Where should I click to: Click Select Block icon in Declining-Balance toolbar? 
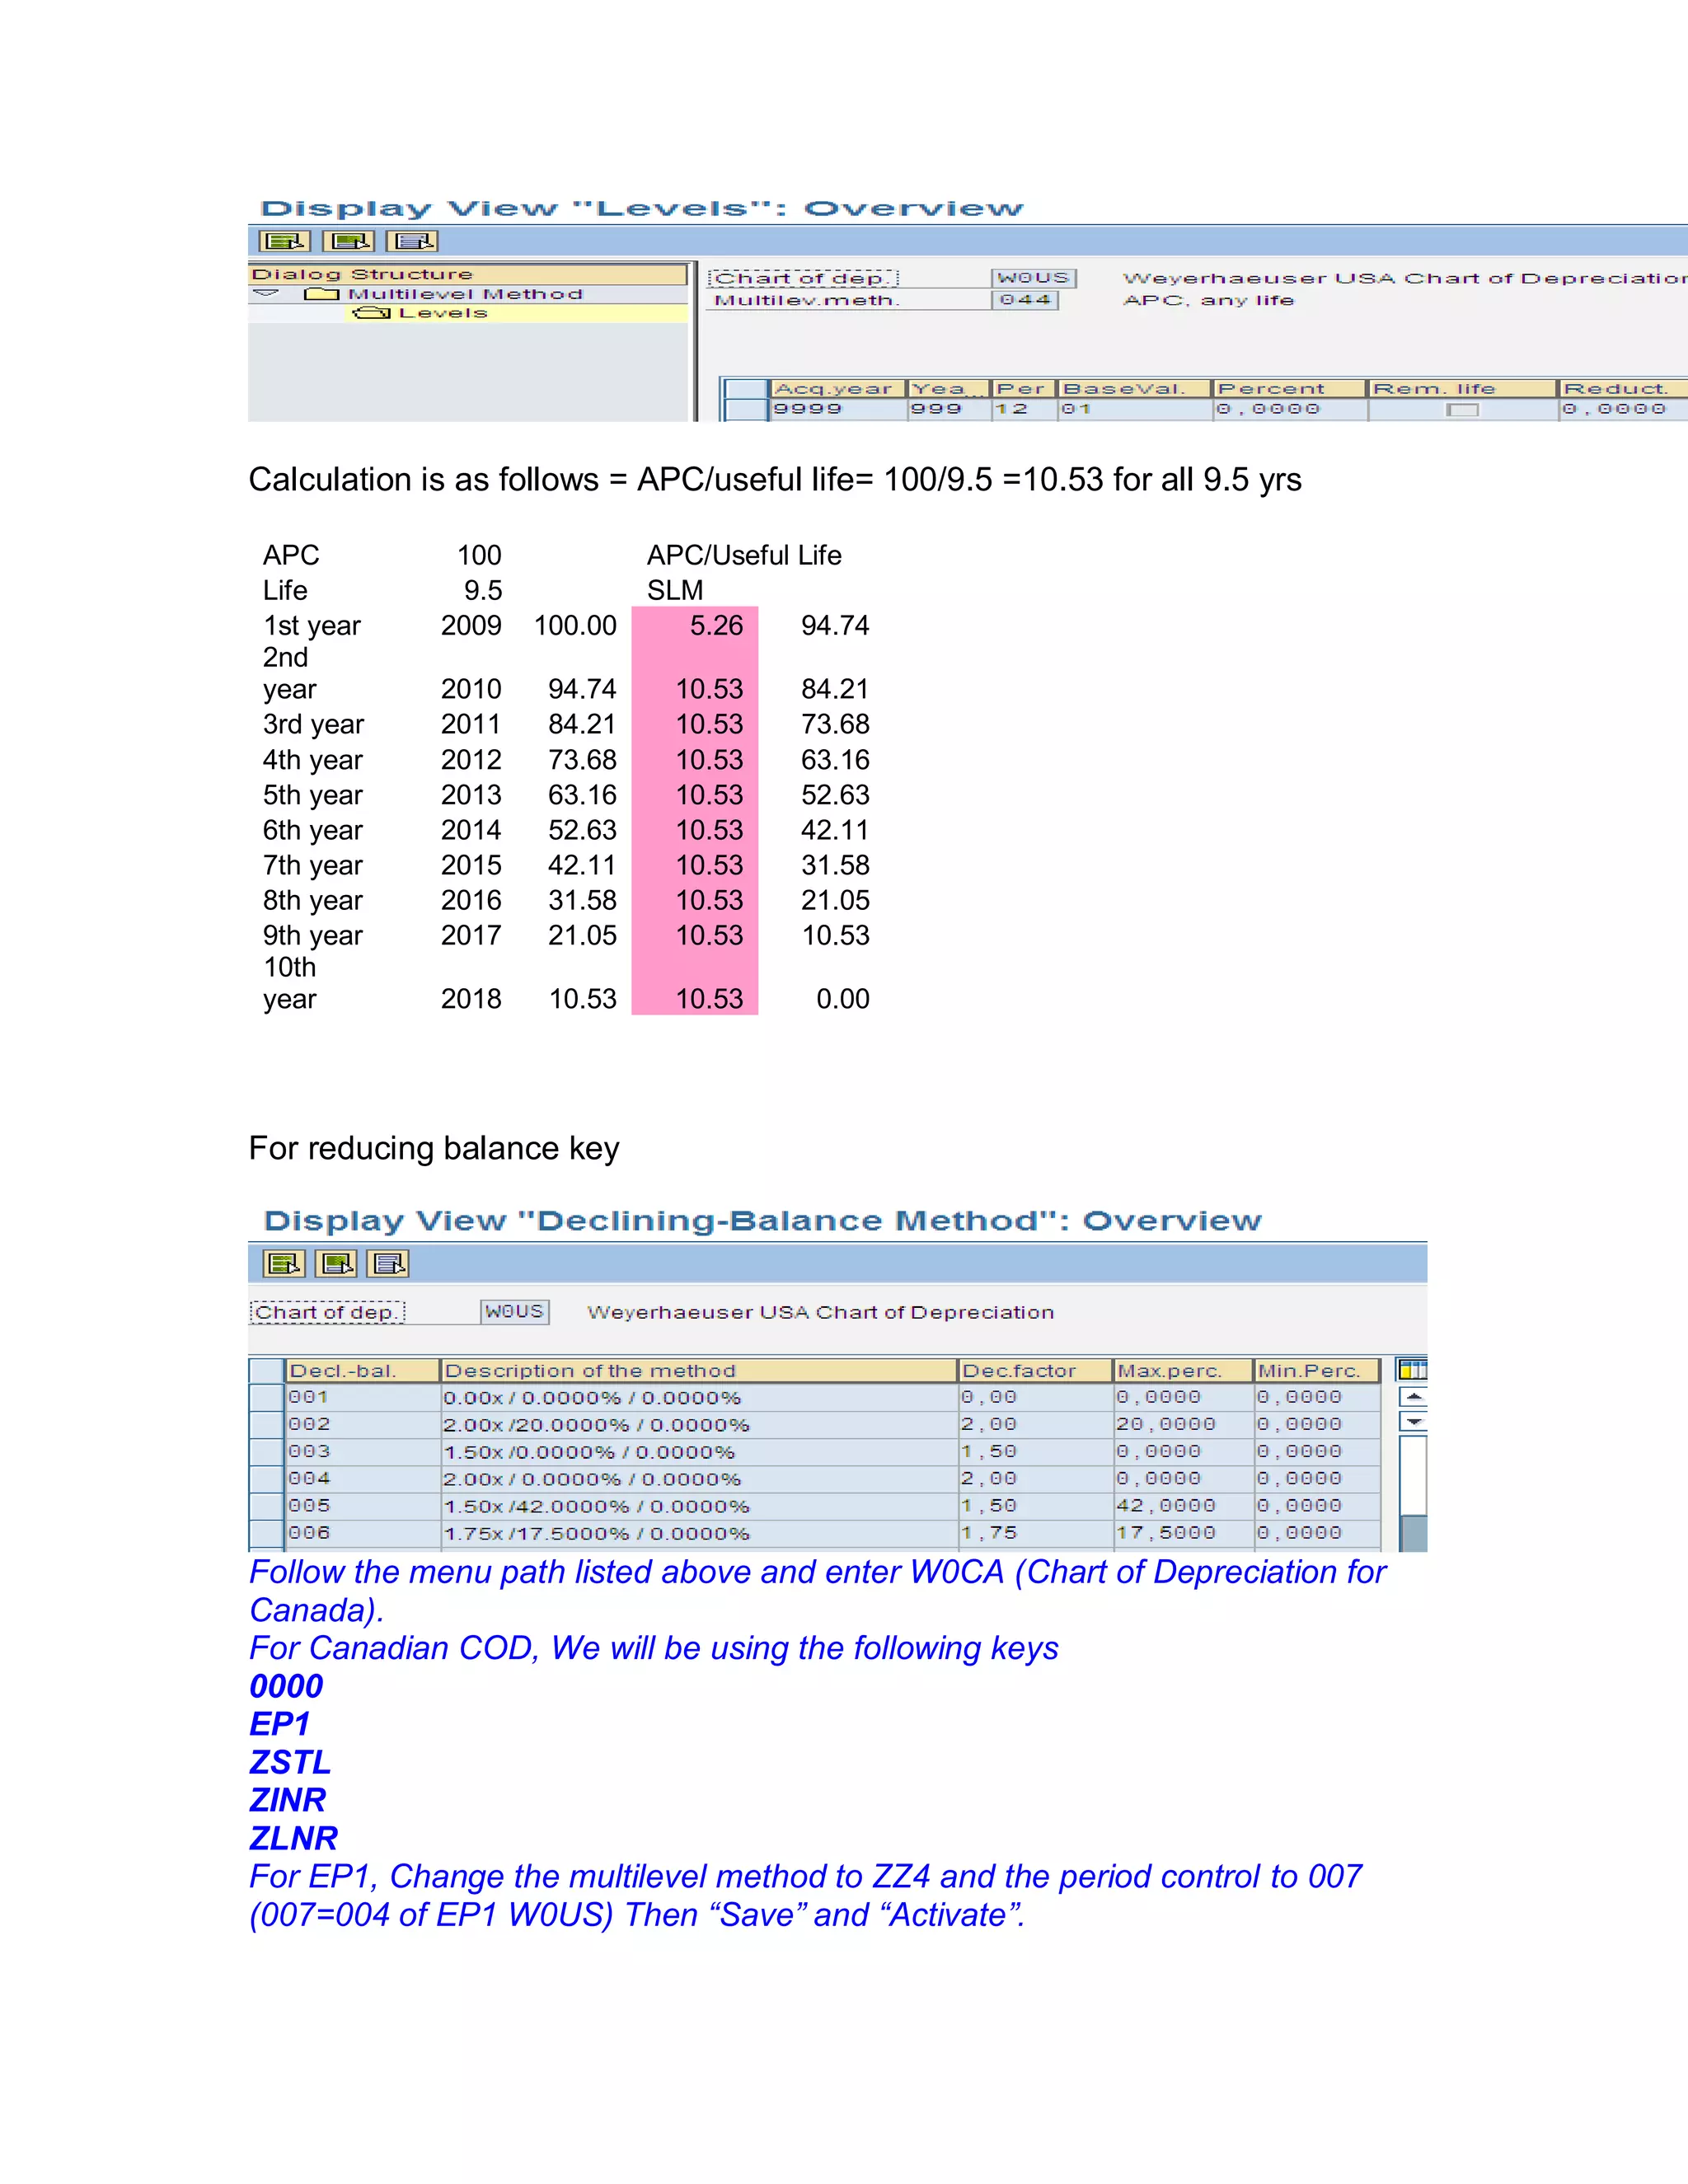[336, 1264]
